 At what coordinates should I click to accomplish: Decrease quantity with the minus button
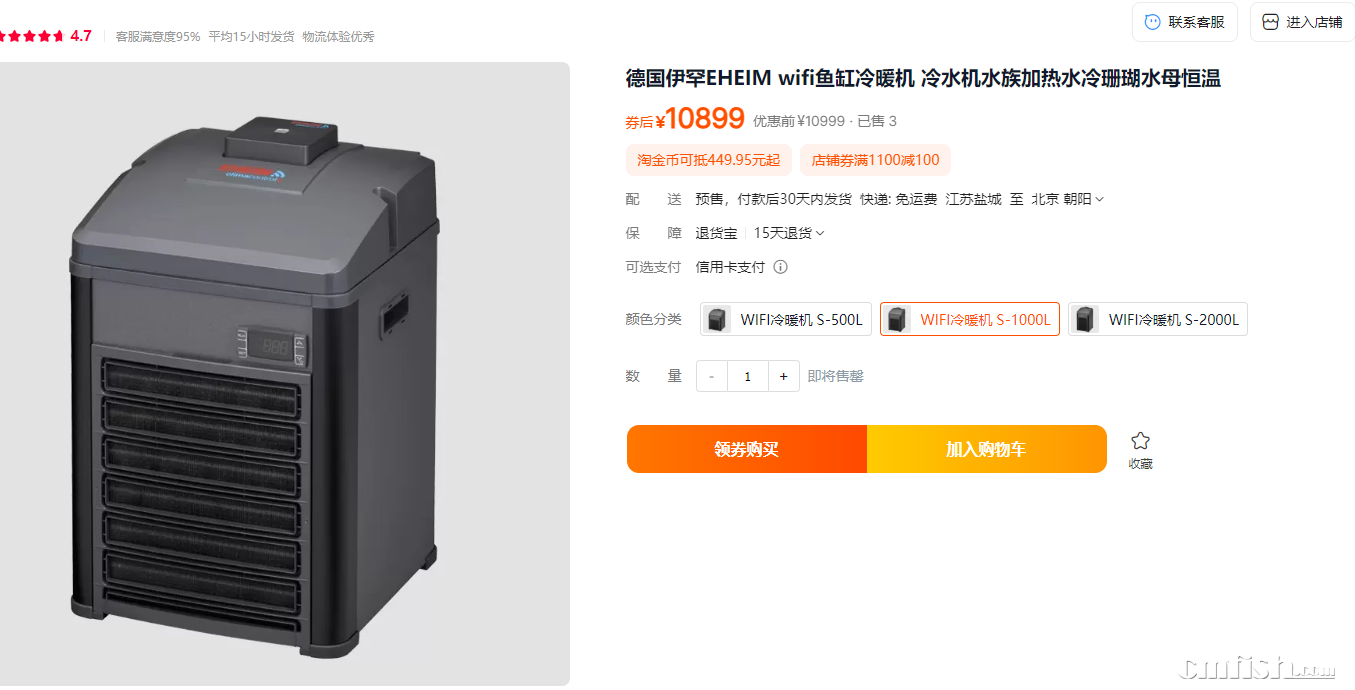point(711,376)
